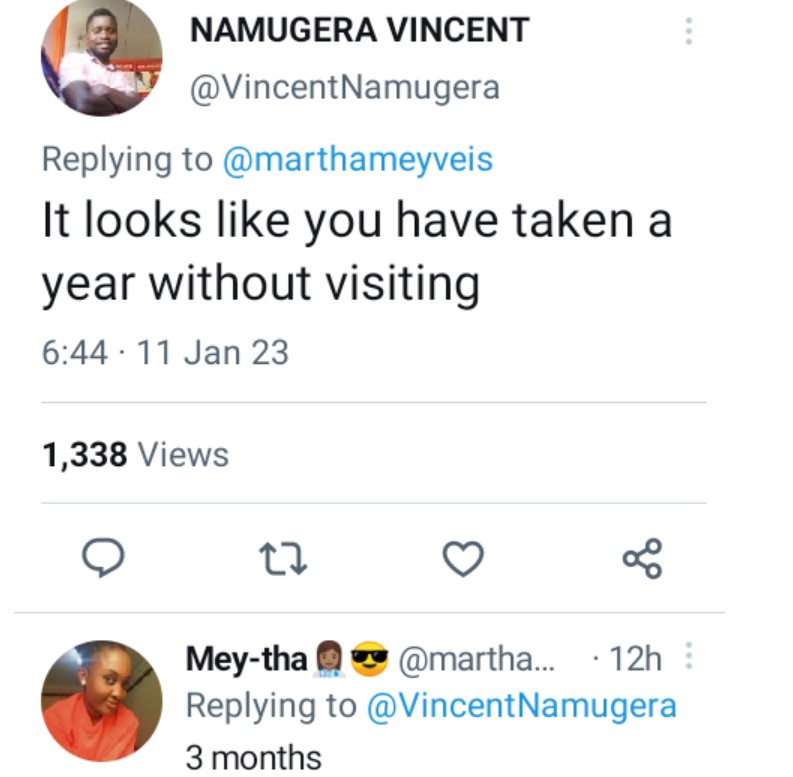Click the 6:44 tweet time

(x=74, y=352)
